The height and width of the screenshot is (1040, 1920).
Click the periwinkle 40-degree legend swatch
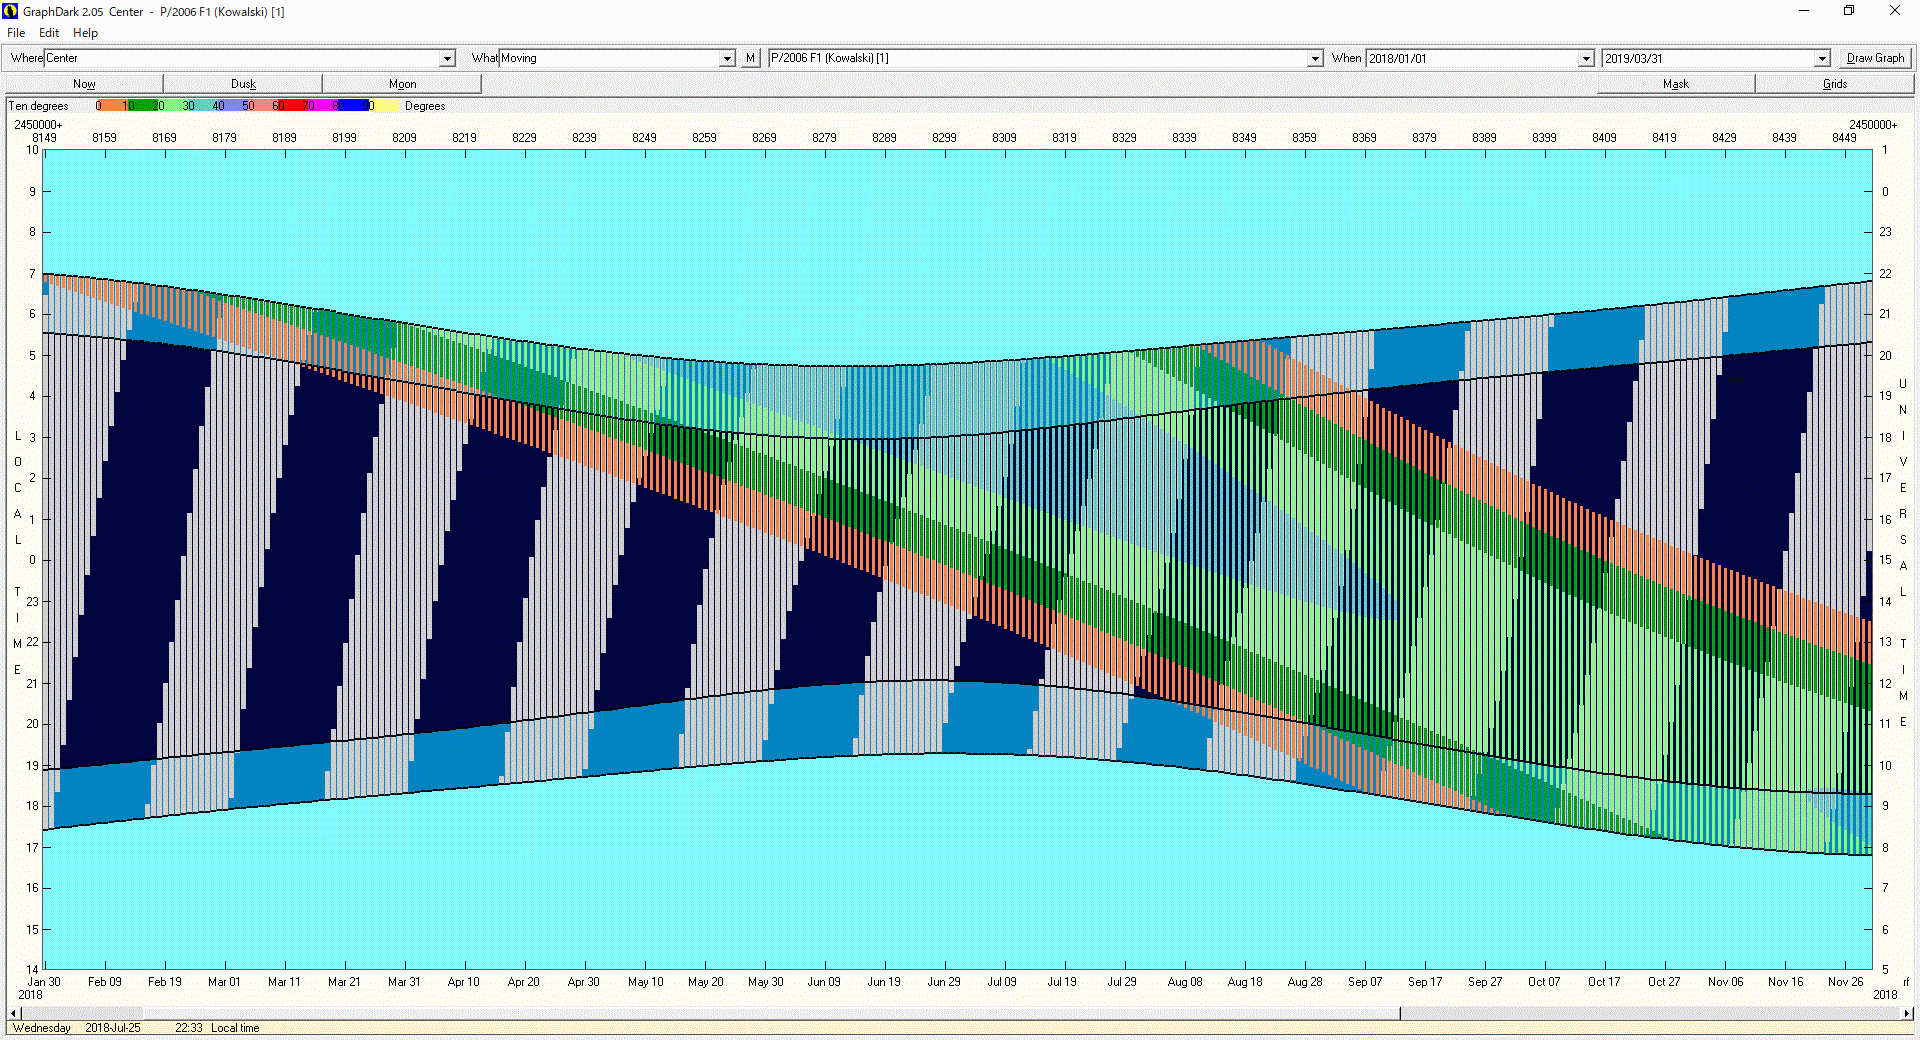231,106
